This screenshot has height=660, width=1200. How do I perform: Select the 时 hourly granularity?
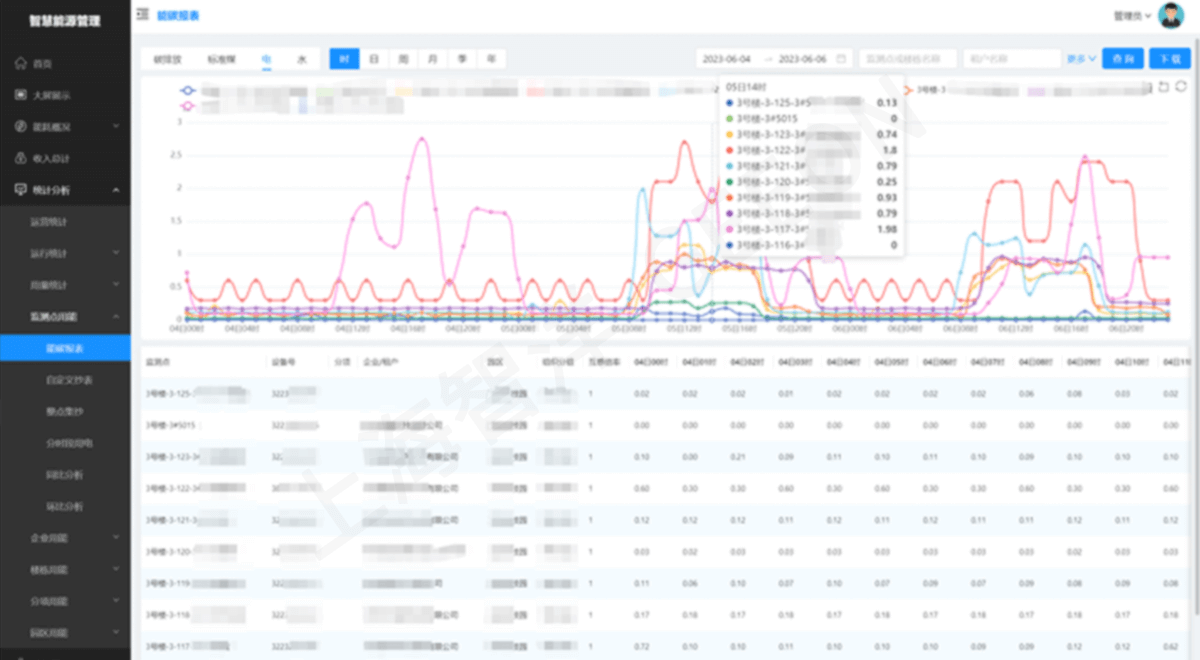(x=344, y=59)
